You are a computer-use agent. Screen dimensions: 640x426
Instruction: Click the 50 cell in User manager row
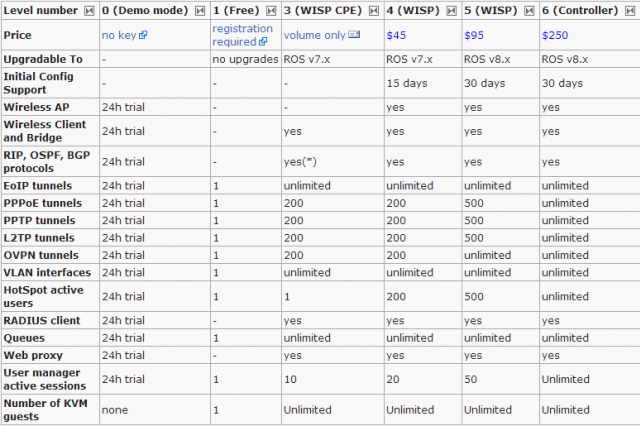click(x=471, y=379)
